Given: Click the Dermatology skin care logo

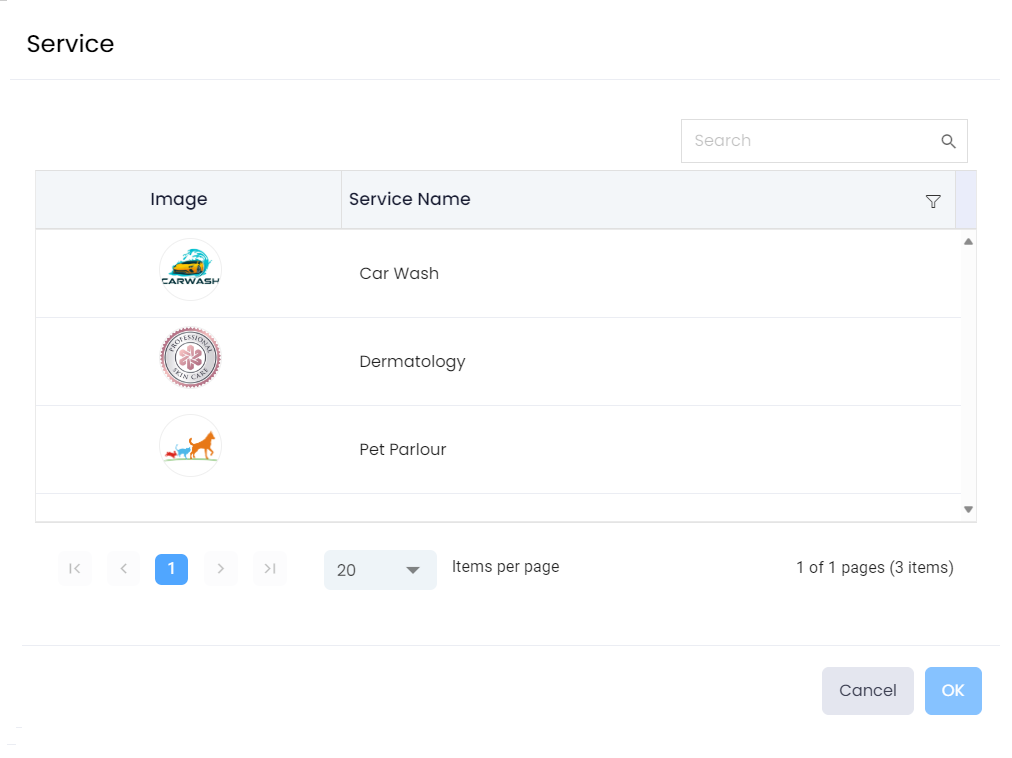Looking at the screenshot, I should click(x=190, y=358).
